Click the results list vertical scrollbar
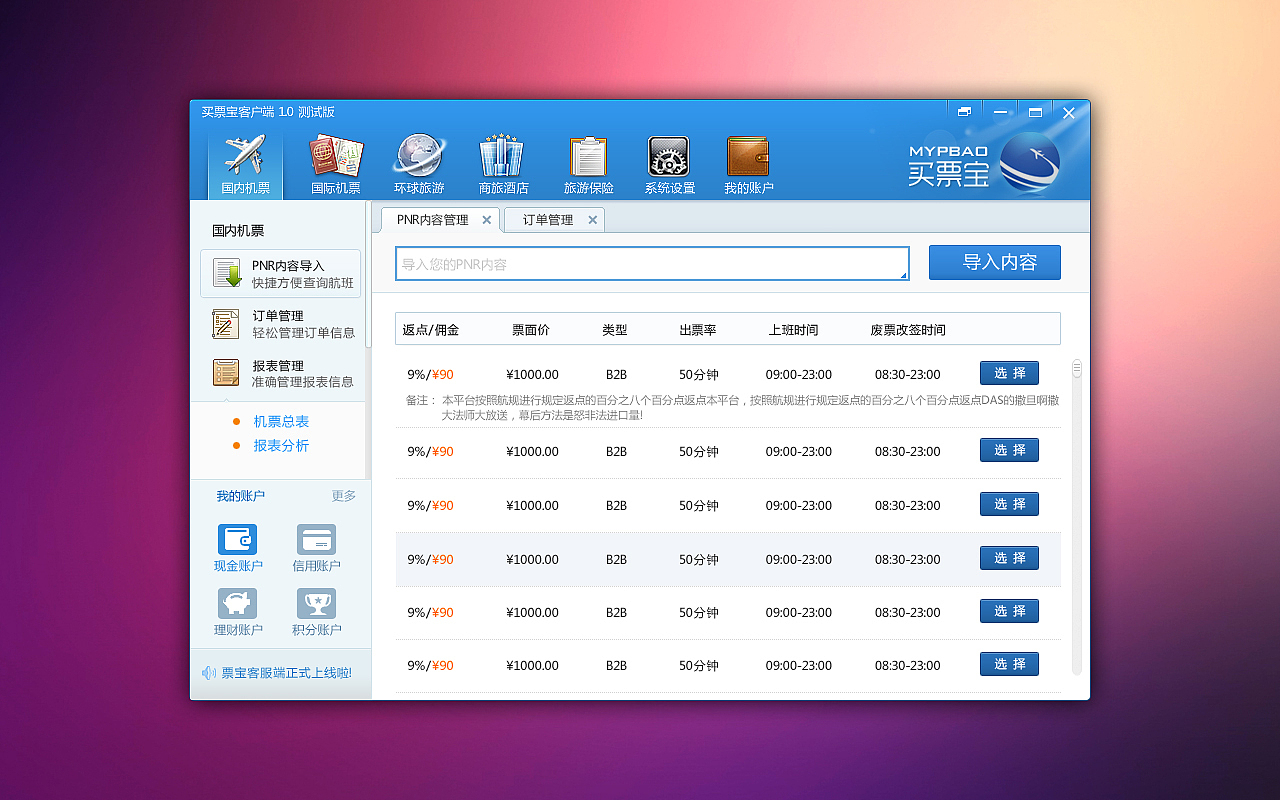This screenshot has height=800, width=1280. tap(1077, 516)
